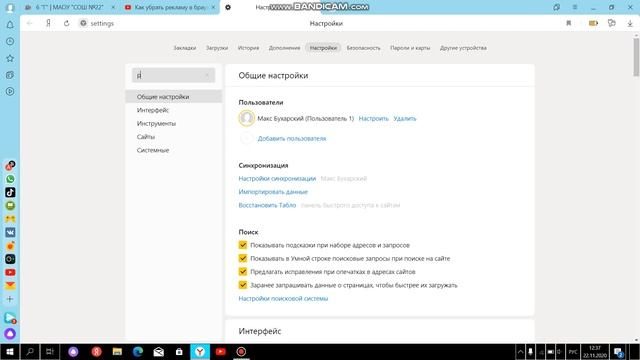Open Task View on the taskbar
The height and width of the screenshot is (360, 640).
tap(50, 352)
